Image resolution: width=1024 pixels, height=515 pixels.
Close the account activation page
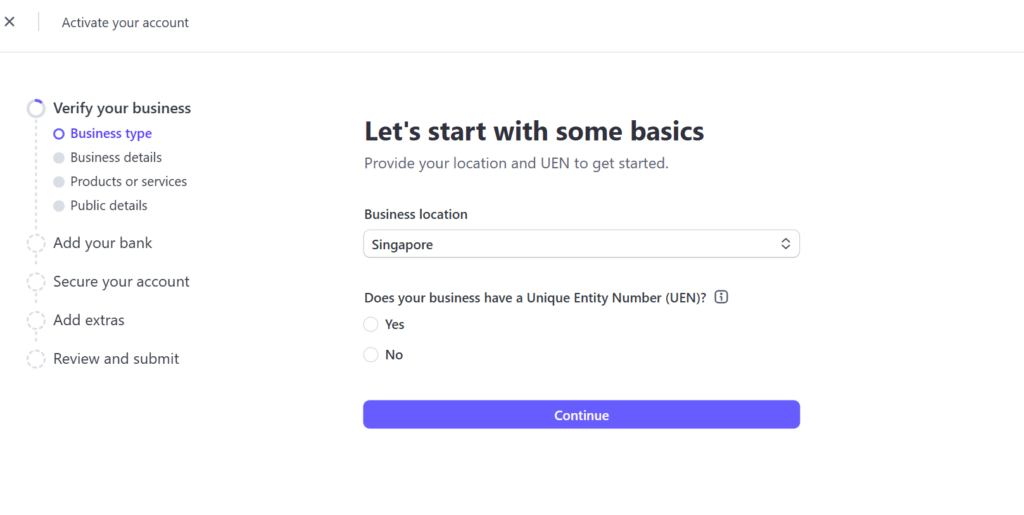click(10, 22)
